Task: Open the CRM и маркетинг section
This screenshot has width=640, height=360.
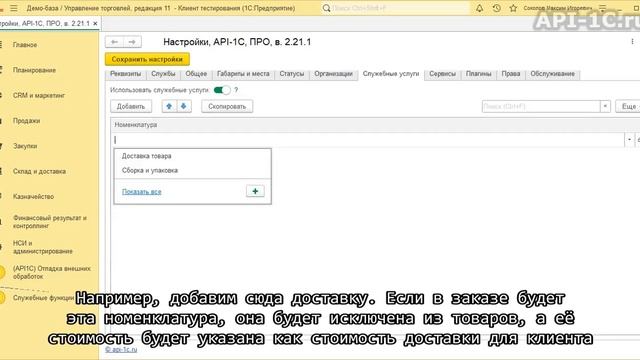Action: click(39, 96)
